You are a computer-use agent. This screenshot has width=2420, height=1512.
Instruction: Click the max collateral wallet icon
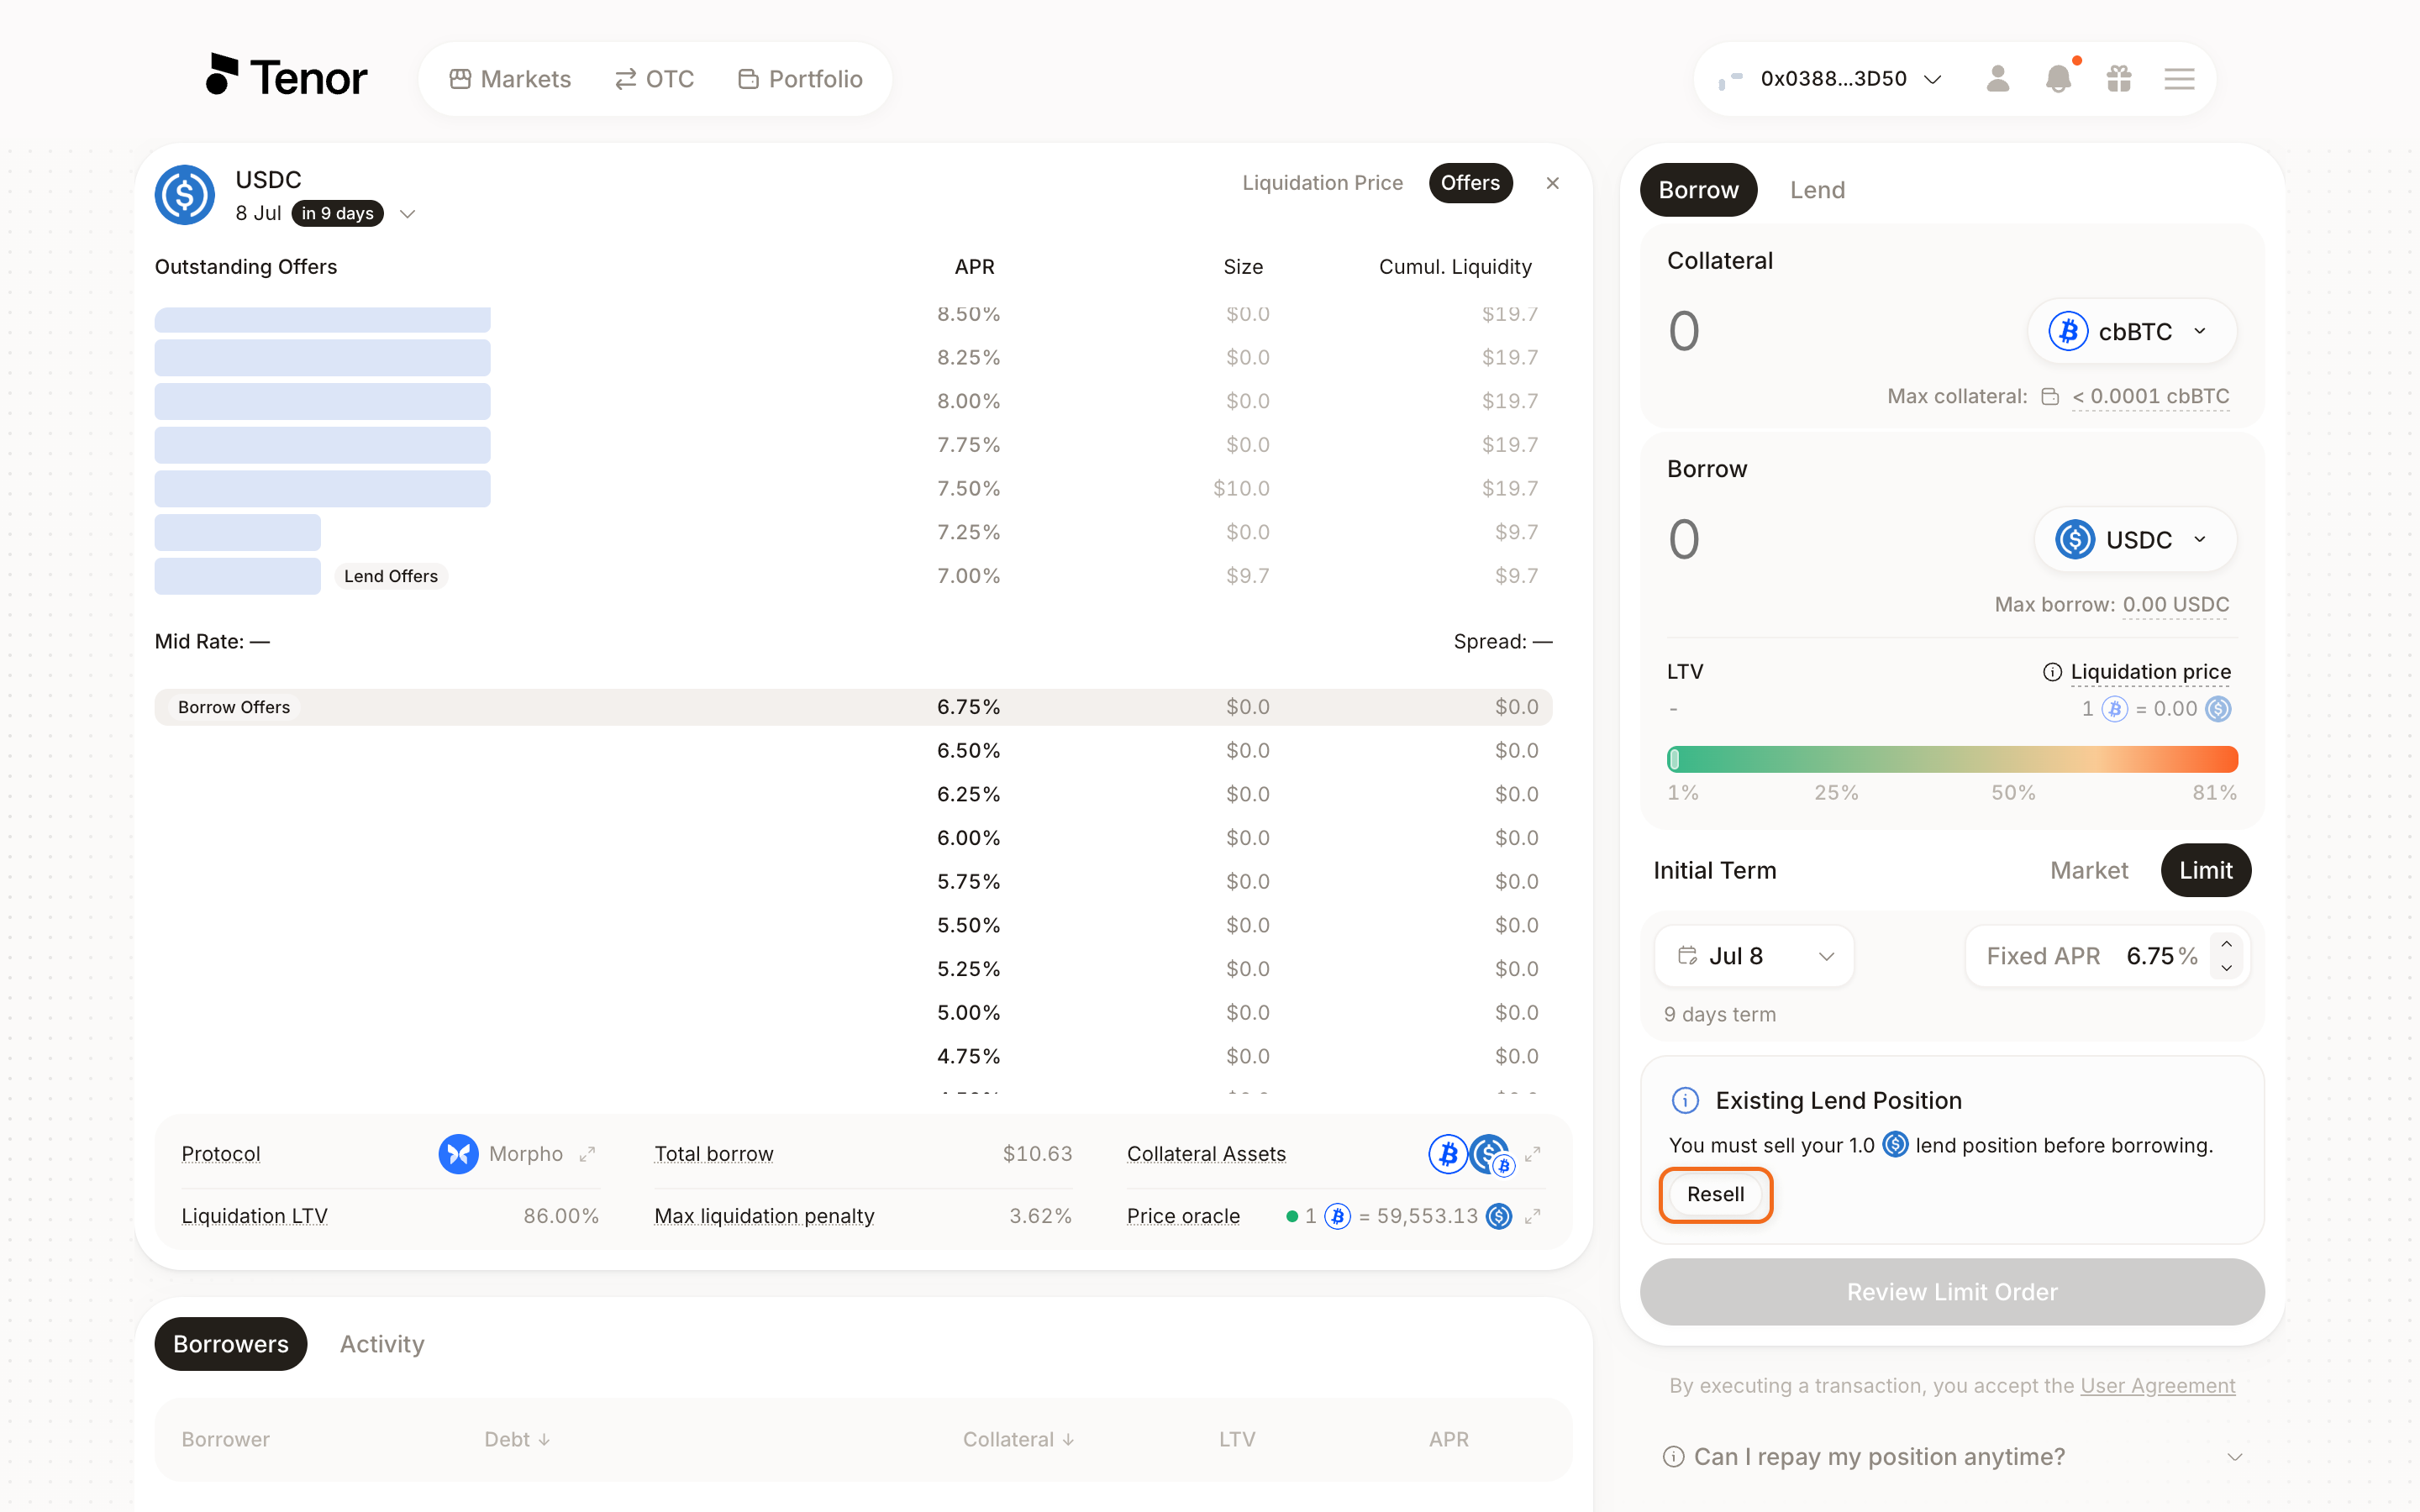point(2050,397)
